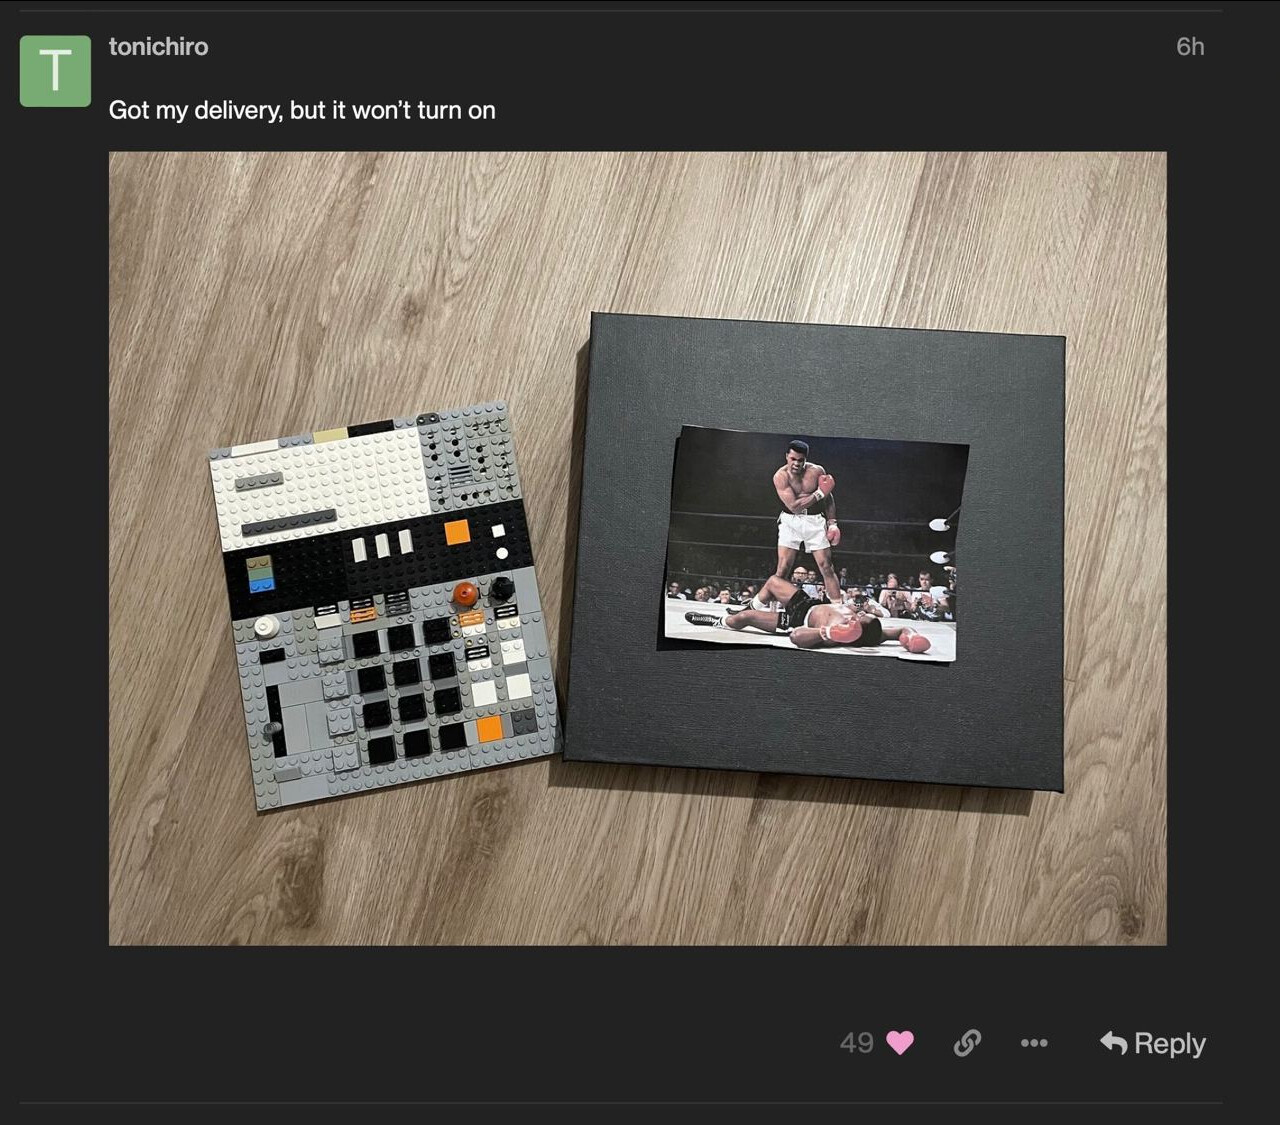
Task: Like the post with the pink heart
Action: click(x=900, y=1043)
